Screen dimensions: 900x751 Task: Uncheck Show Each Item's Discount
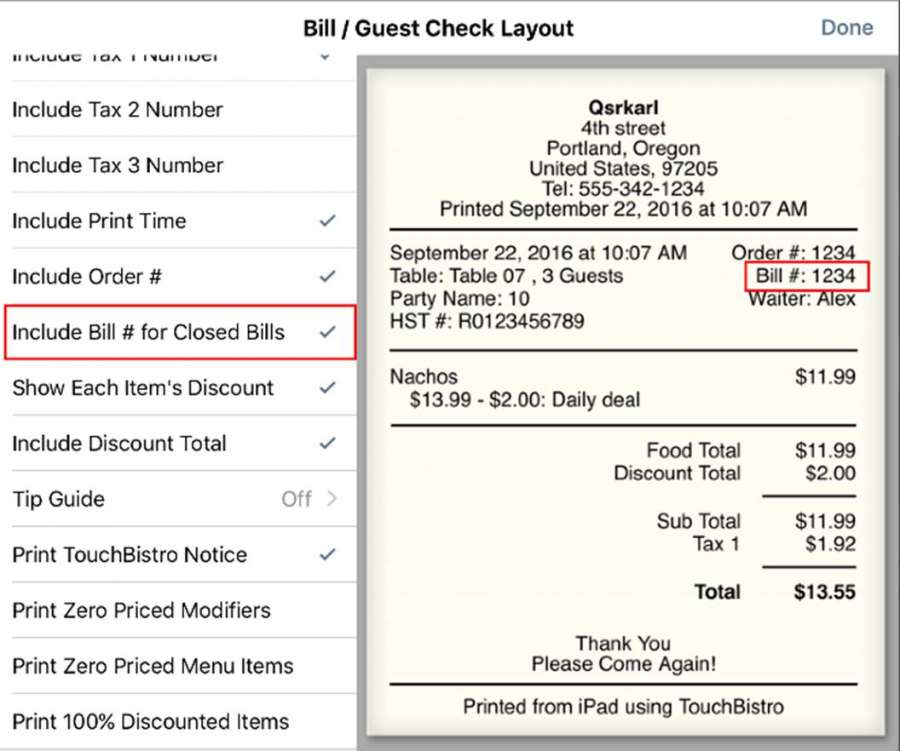point(327,388)
